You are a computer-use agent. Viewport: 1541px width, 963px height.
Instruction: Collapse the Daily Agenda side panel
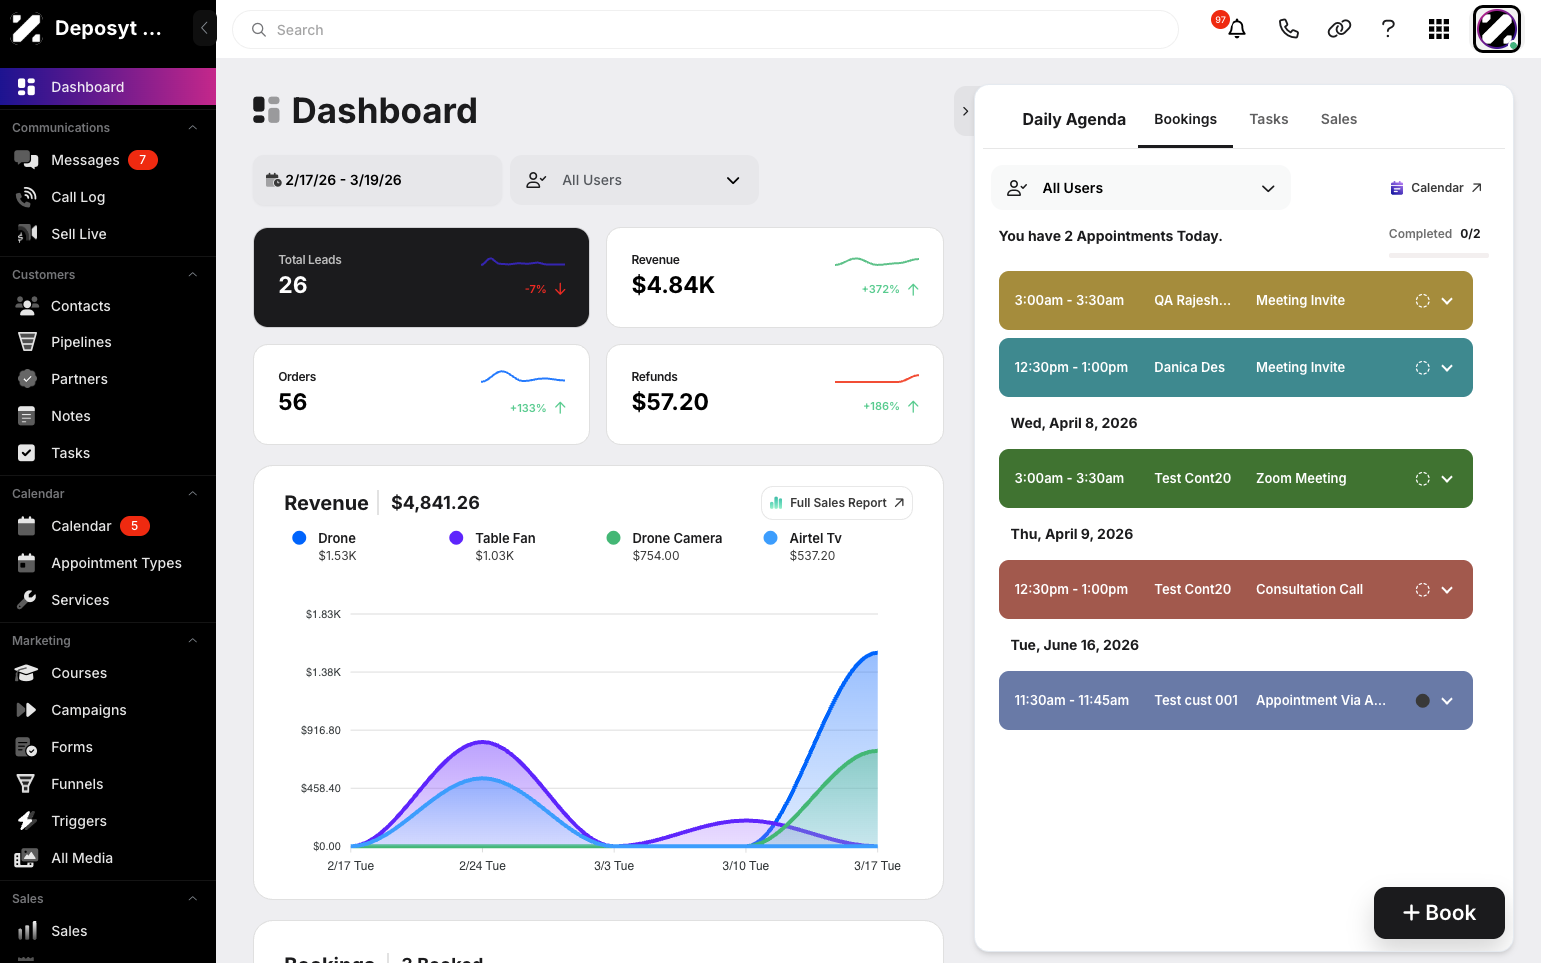(x=965, y=111)
